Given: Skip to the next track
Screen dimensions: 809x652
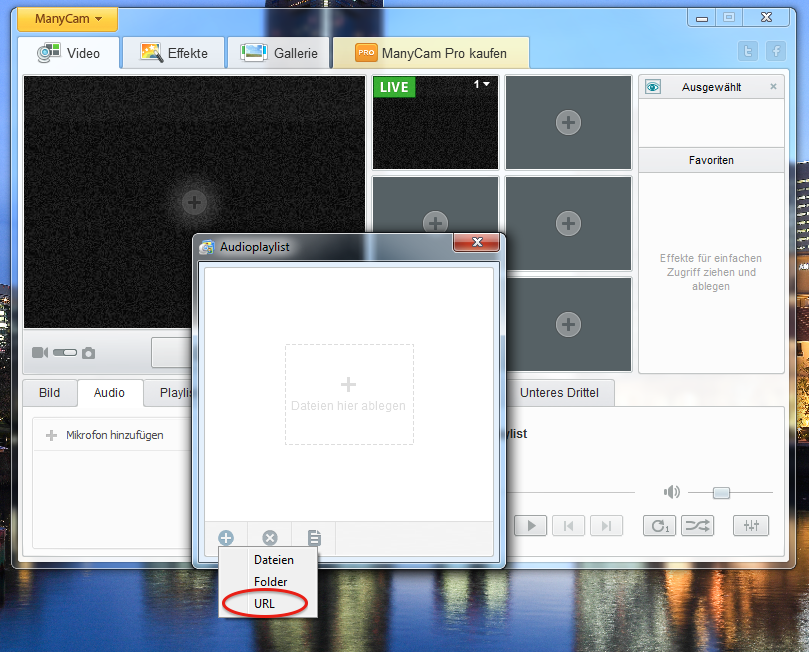Looking at the screenshot, I should (x=607, y=526).
